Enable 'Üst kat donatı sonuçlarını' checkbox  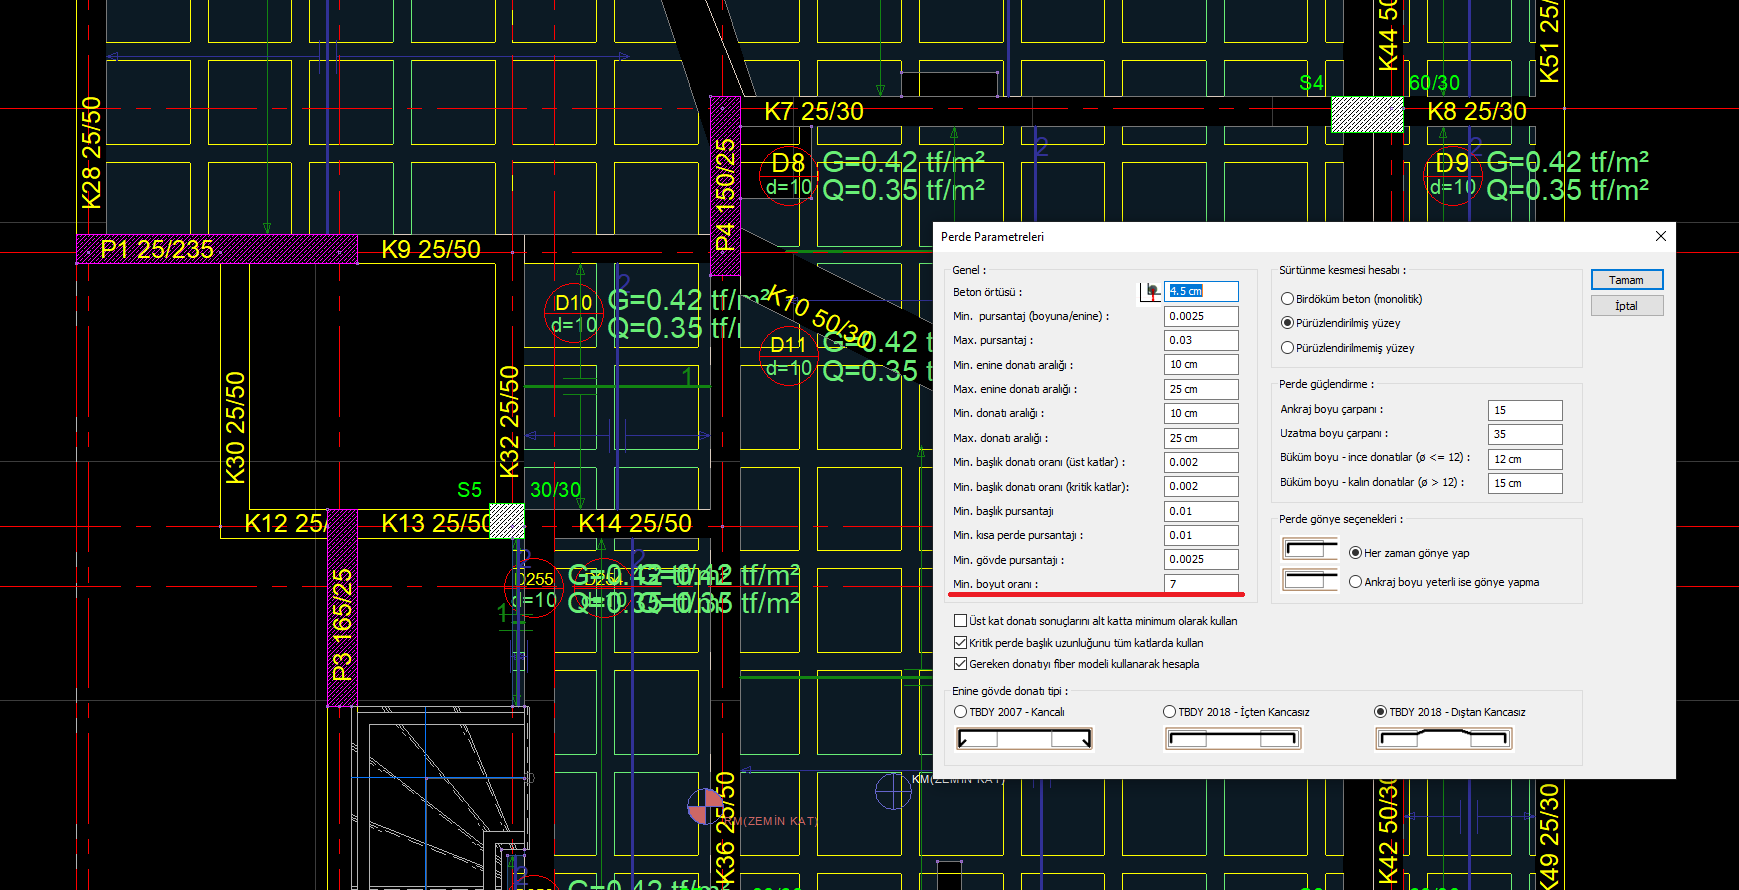[960, 621]
